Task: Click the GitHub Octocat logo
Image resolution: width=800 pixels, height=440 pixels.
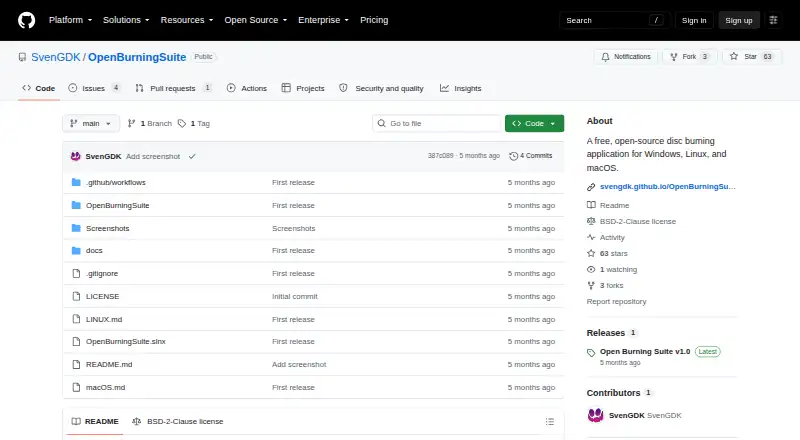Action: pyautogui.click(x=27, y=20)
